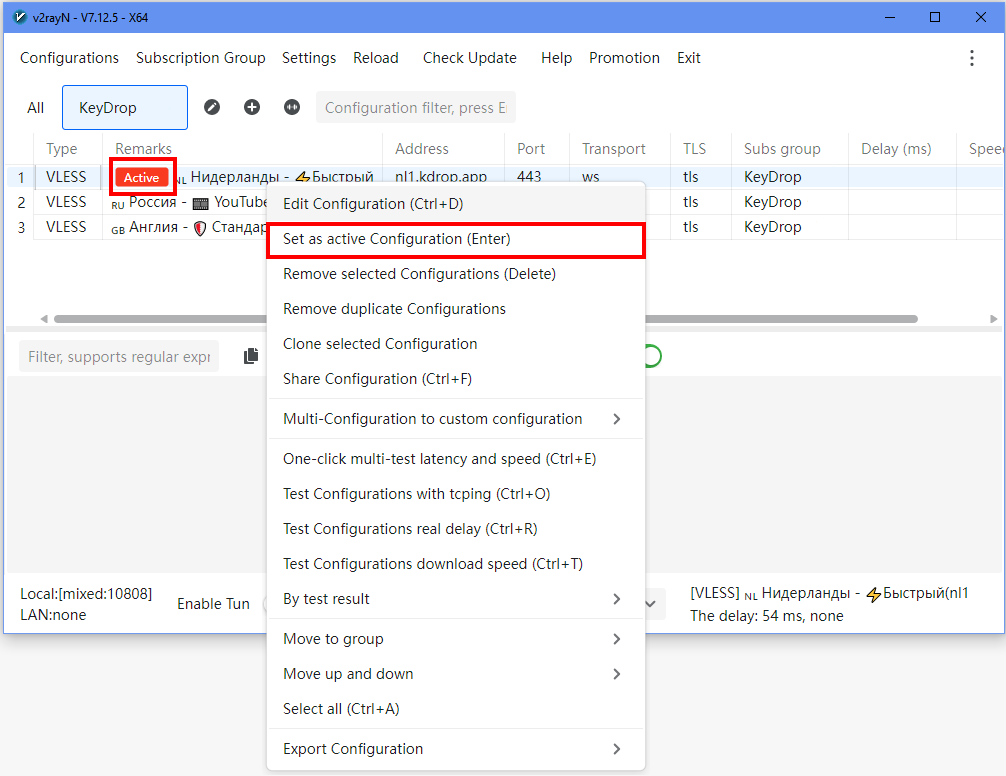The image size is (1006, 776).
Task: Open the Subscription Group menu
Action: point(200,58)
